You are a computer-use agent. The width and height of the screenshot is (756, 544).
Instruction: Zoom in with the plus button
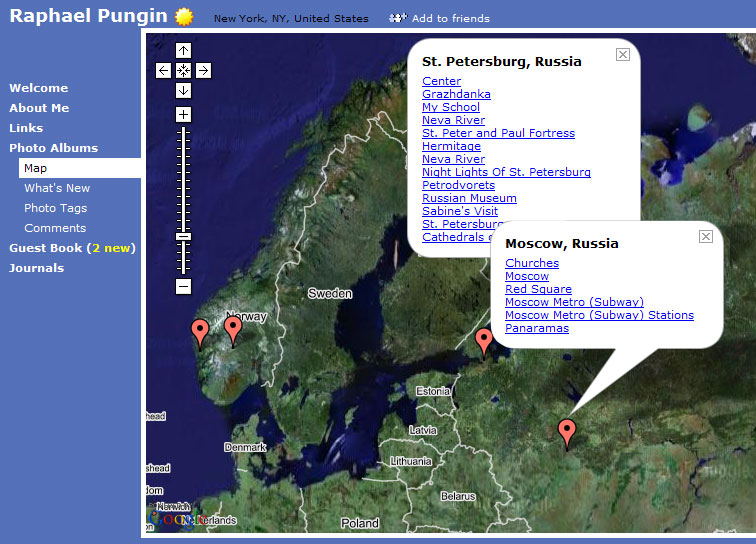(183, 115)
